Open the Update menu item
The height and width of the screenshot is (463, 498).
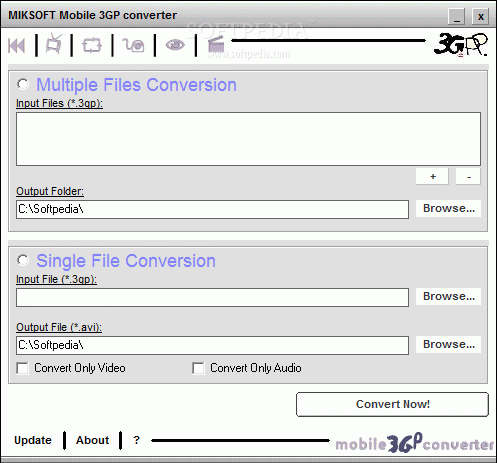coord(33,440)
